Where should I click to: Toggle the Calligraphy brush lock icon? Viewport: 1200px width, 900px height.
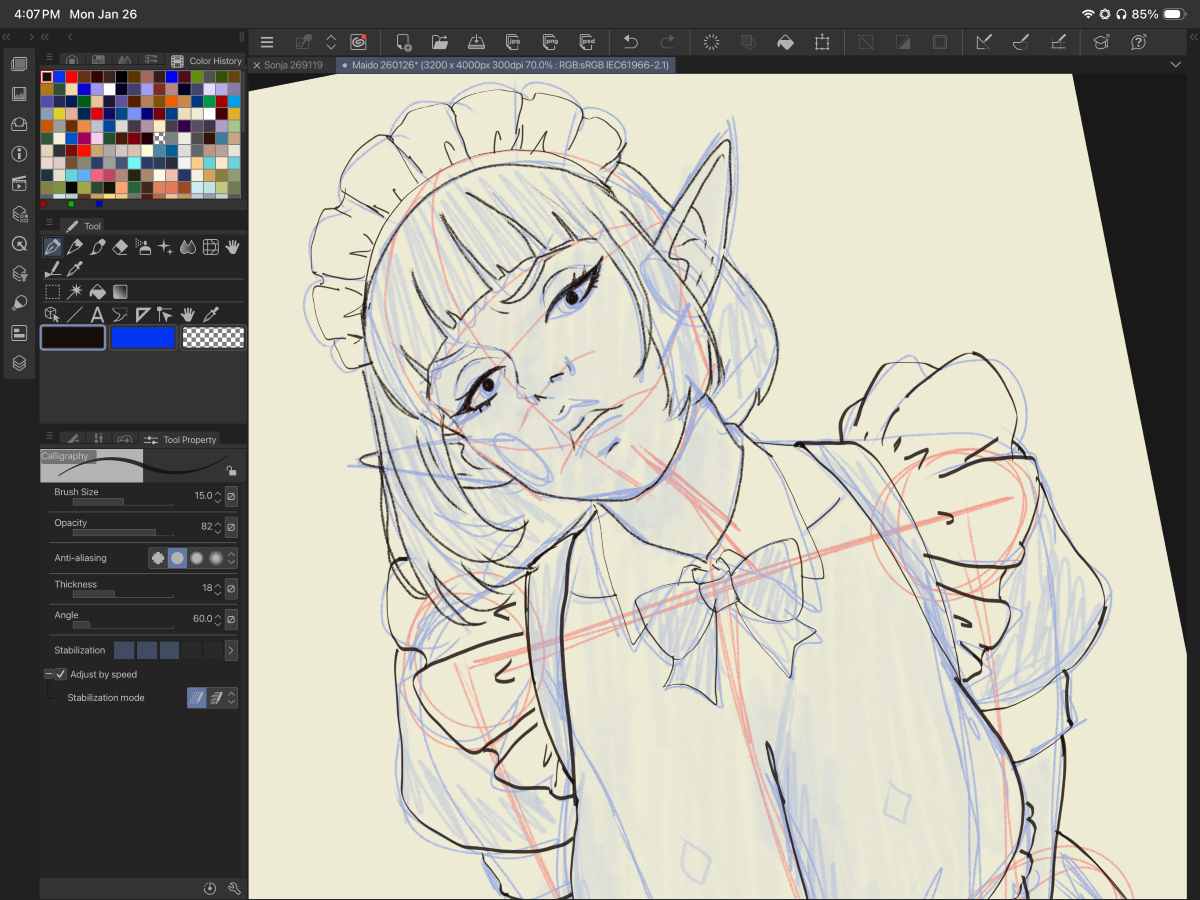[x=231, y=471]
